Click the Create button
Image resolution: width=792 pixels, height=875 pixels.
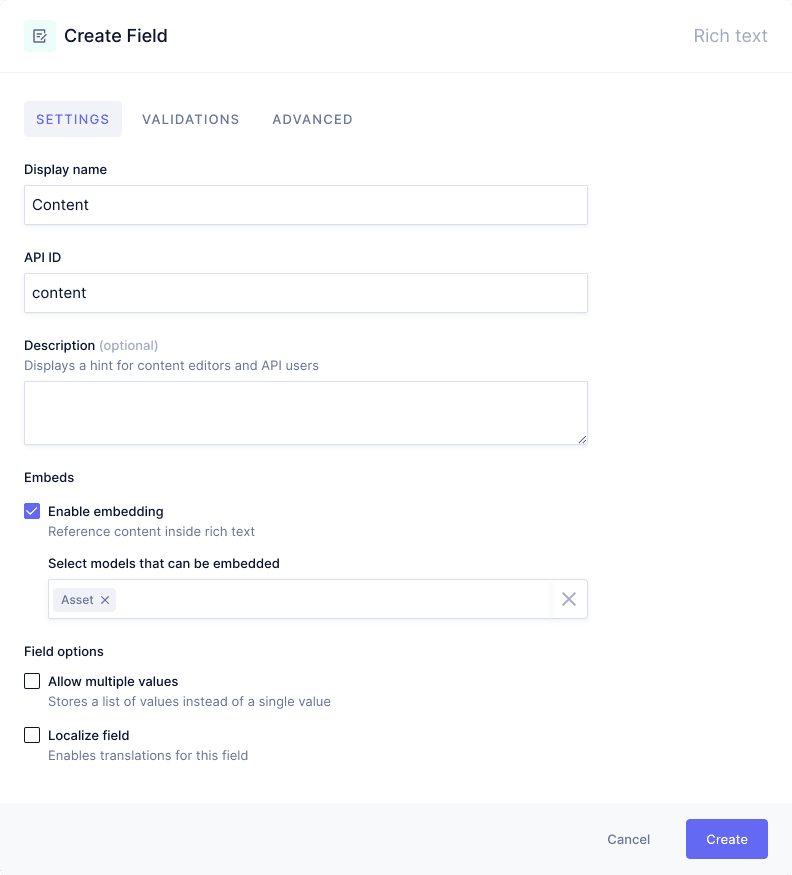tap(726, 839)
